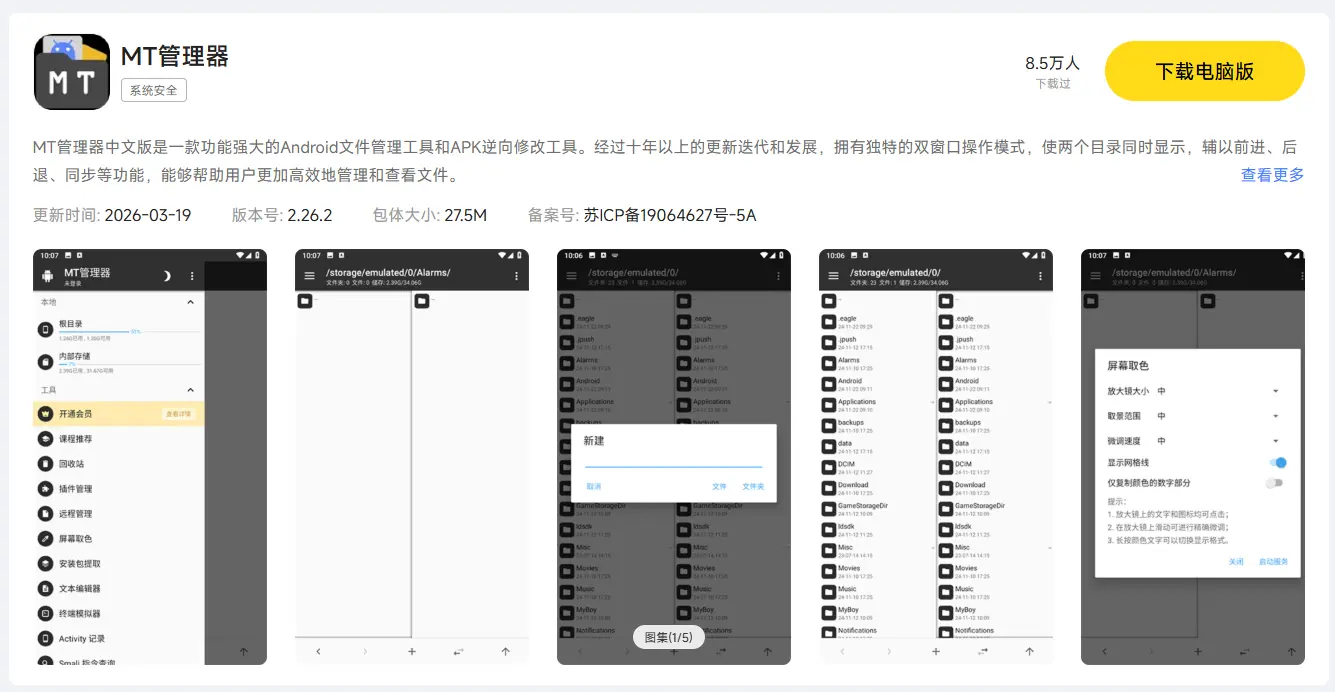This screenshot has height=692, width=1335.
Task: Click the name input field in 新建 dialog
Action: [673, 461]
